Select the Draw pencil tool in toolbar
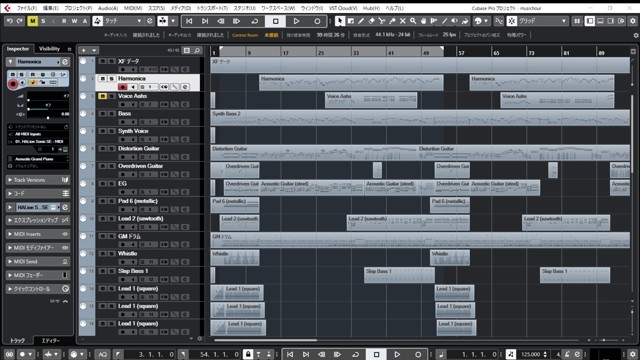 pos(361,21)
